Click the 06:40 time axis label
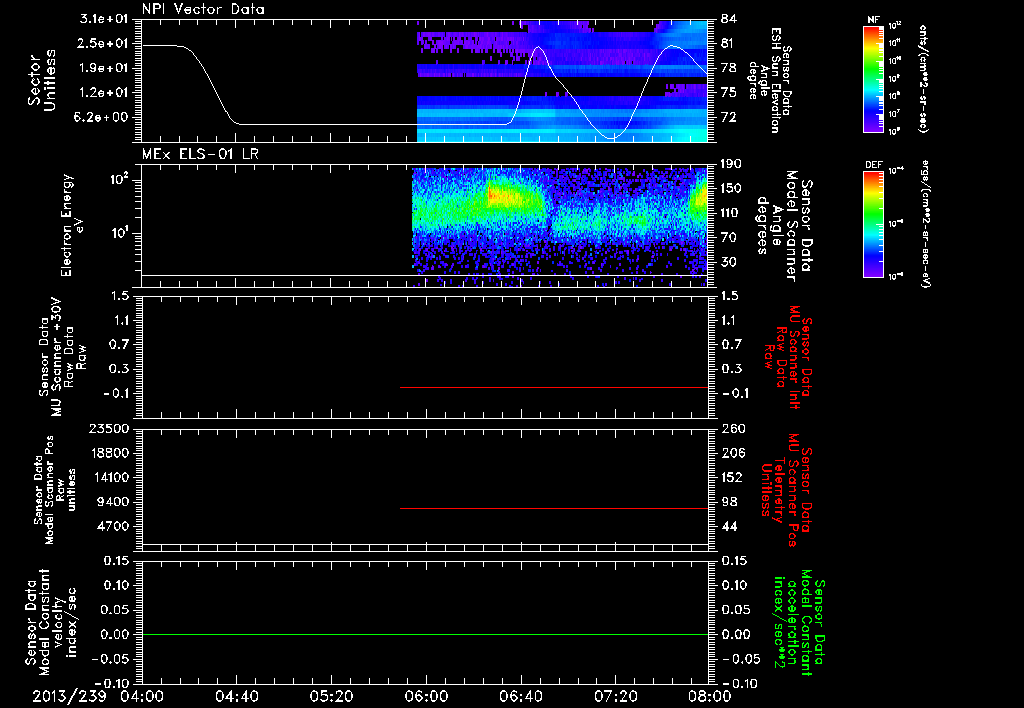Screen dimensions: 1024x708 521,697
